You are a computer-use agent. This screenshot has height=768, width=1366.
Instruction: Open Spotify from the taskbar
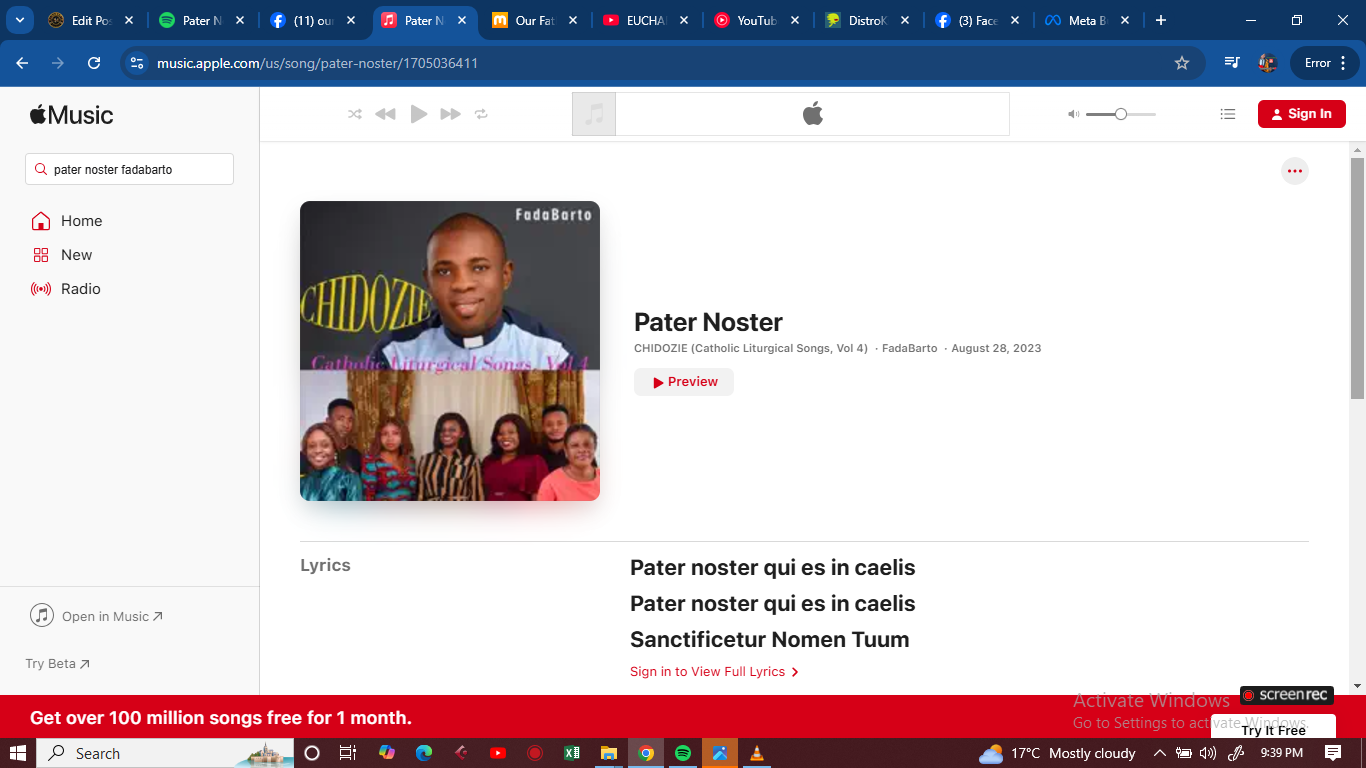click(x=683, y=753)
